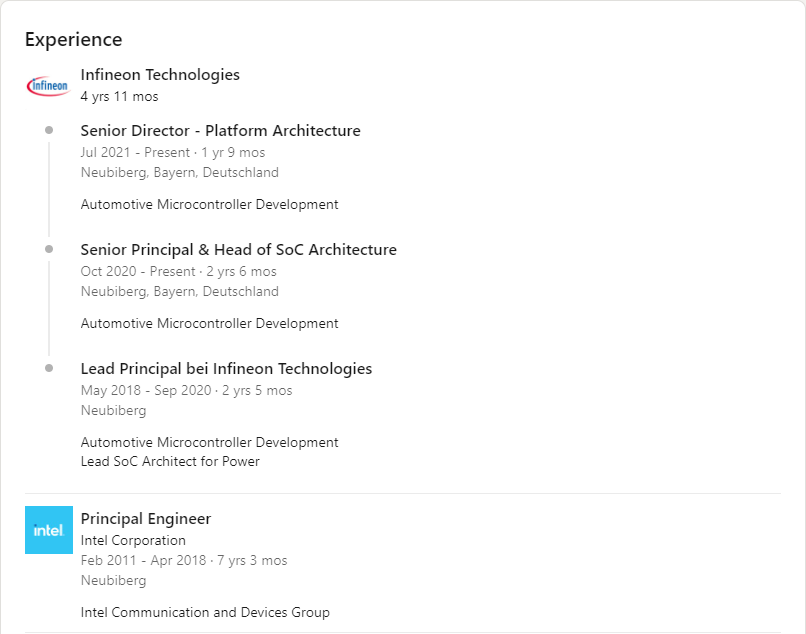Click the Intel company logo
The width and height of the screenshot is (806, 634).
click(49, 530)
